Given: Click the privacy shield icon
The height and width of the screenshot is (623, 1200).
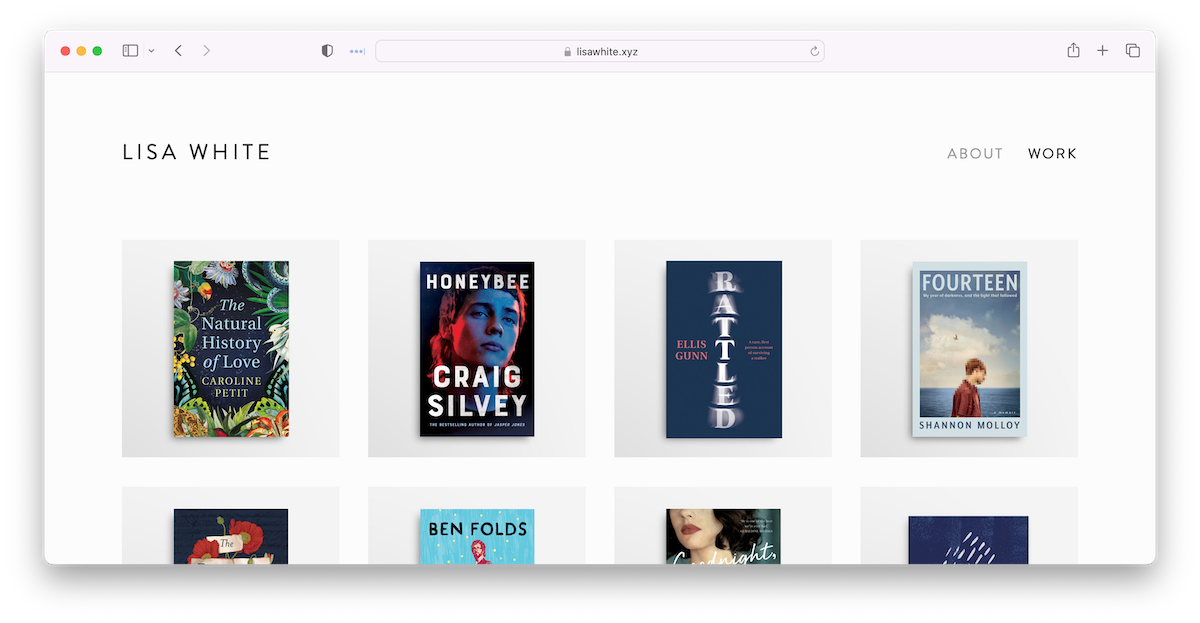Looking at the screenshot, I should (327, 51).
